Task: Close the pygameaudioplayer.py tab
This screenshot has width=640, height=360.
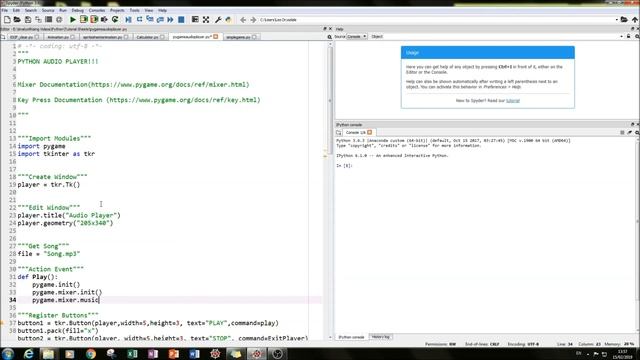Action: 216,37
